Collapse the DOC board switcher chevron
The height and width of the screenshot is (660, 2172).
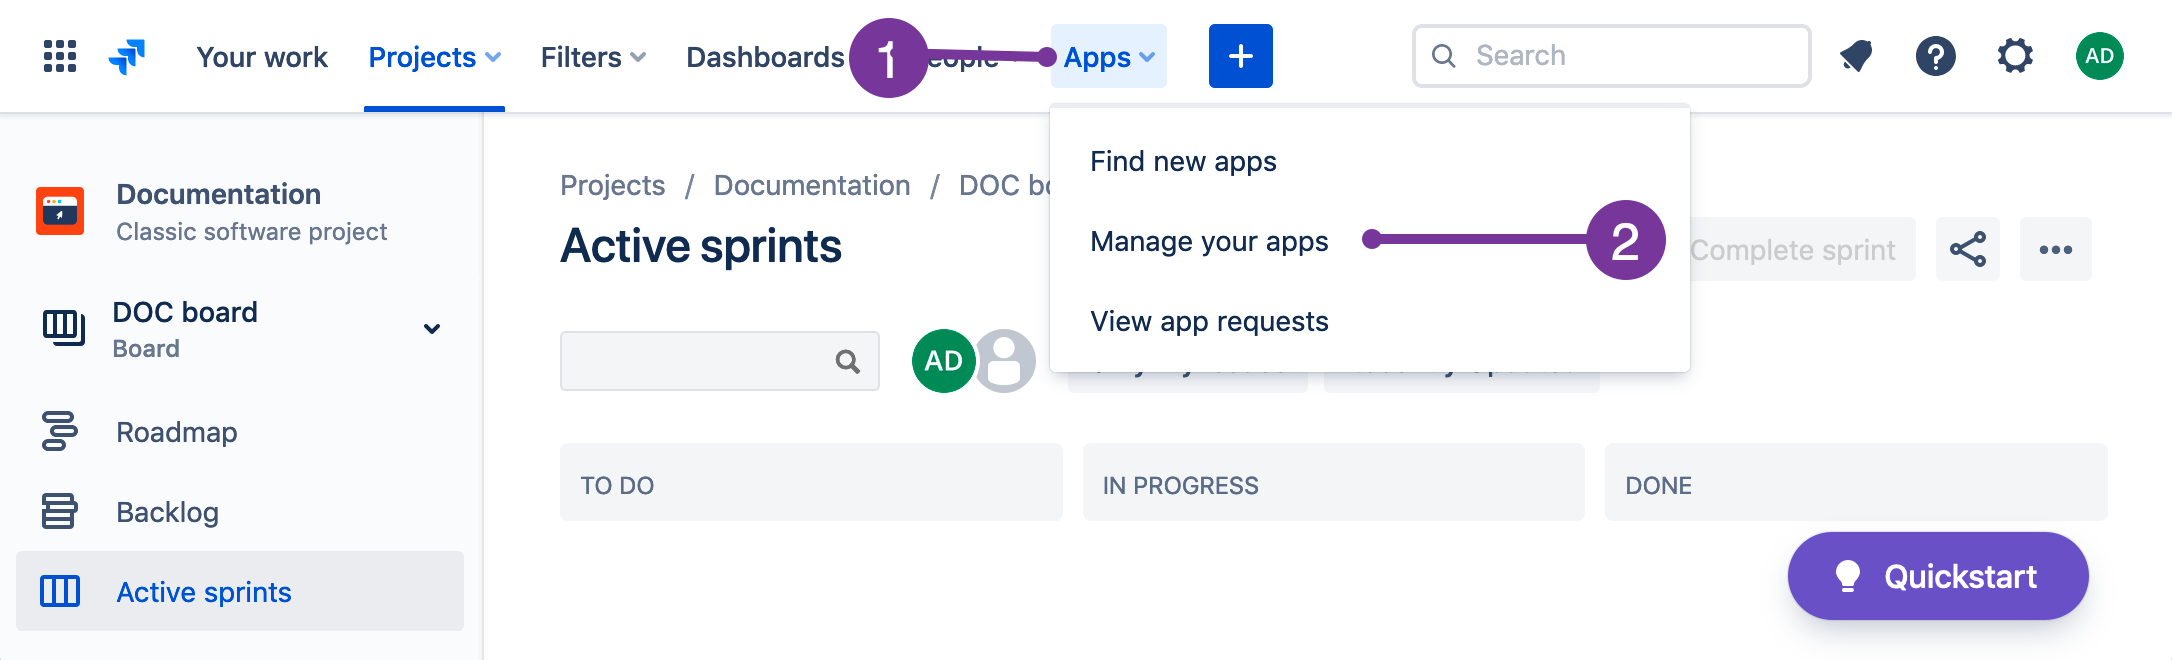432,328
